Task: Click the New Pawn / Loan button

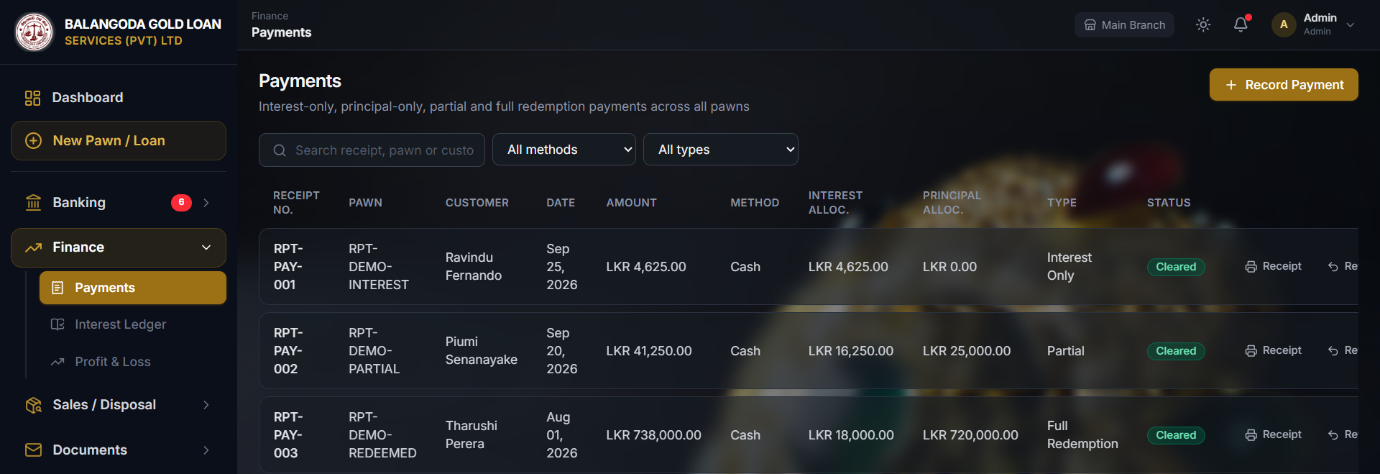Action: tap(118, 141)
